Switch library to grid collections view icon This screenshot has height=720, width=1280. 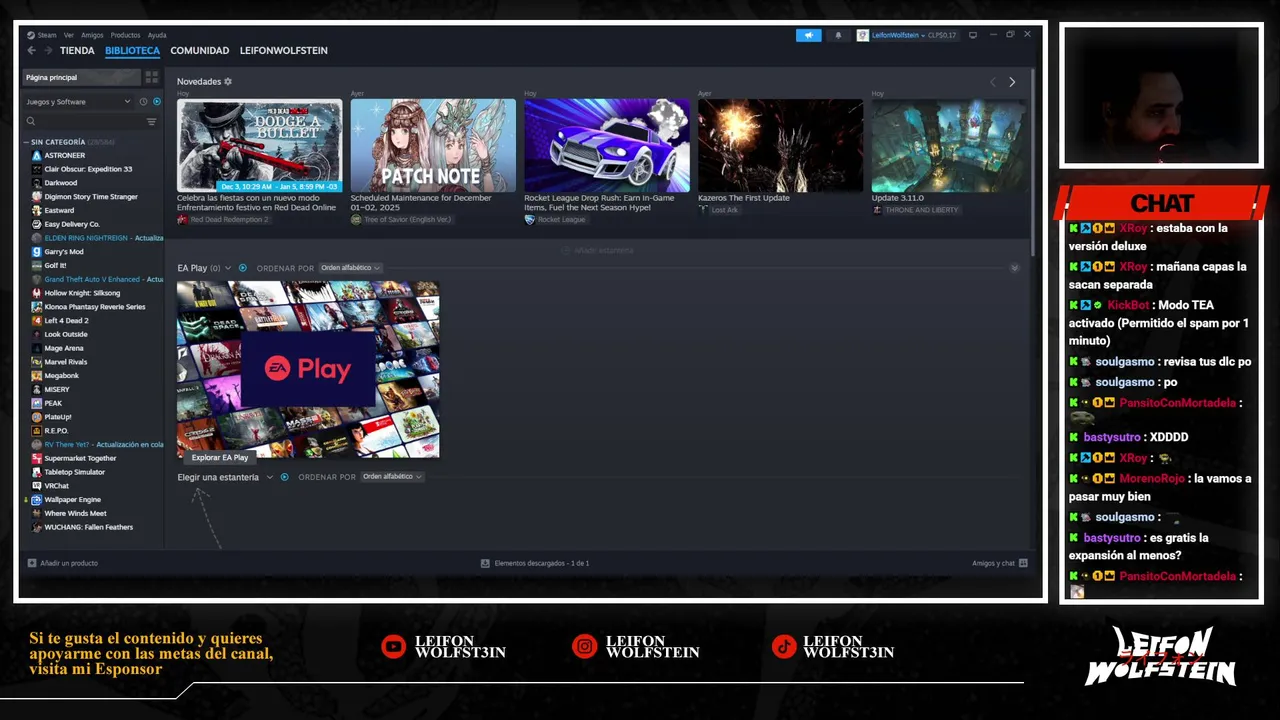pyautogui.click(x=152, y=77)
